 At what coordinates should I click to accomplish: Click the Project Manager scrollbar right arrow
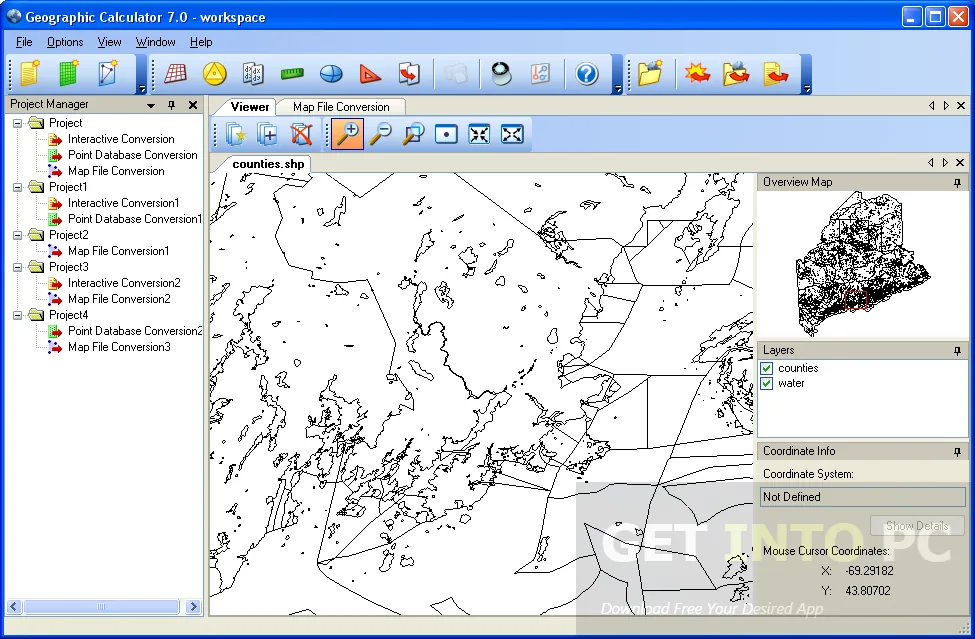[193, 606]
